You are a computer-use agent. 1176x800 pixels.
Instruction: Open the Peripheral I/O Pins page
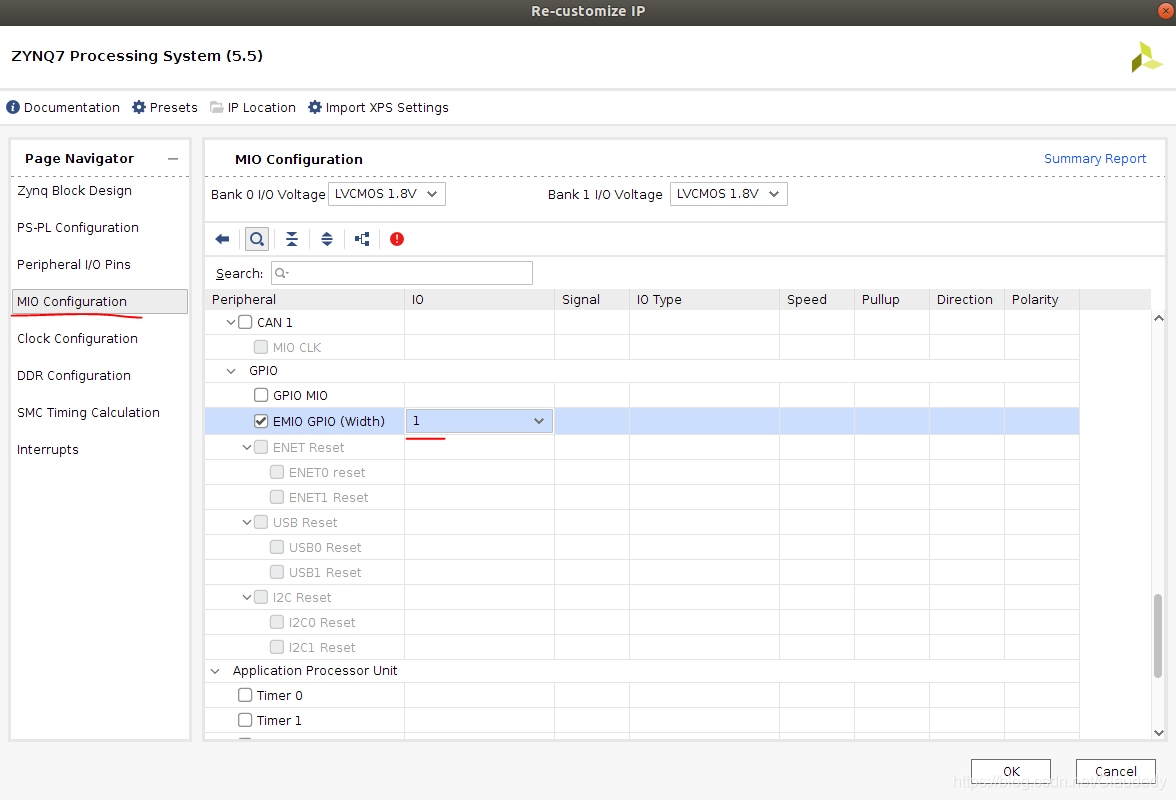(74, 264)
